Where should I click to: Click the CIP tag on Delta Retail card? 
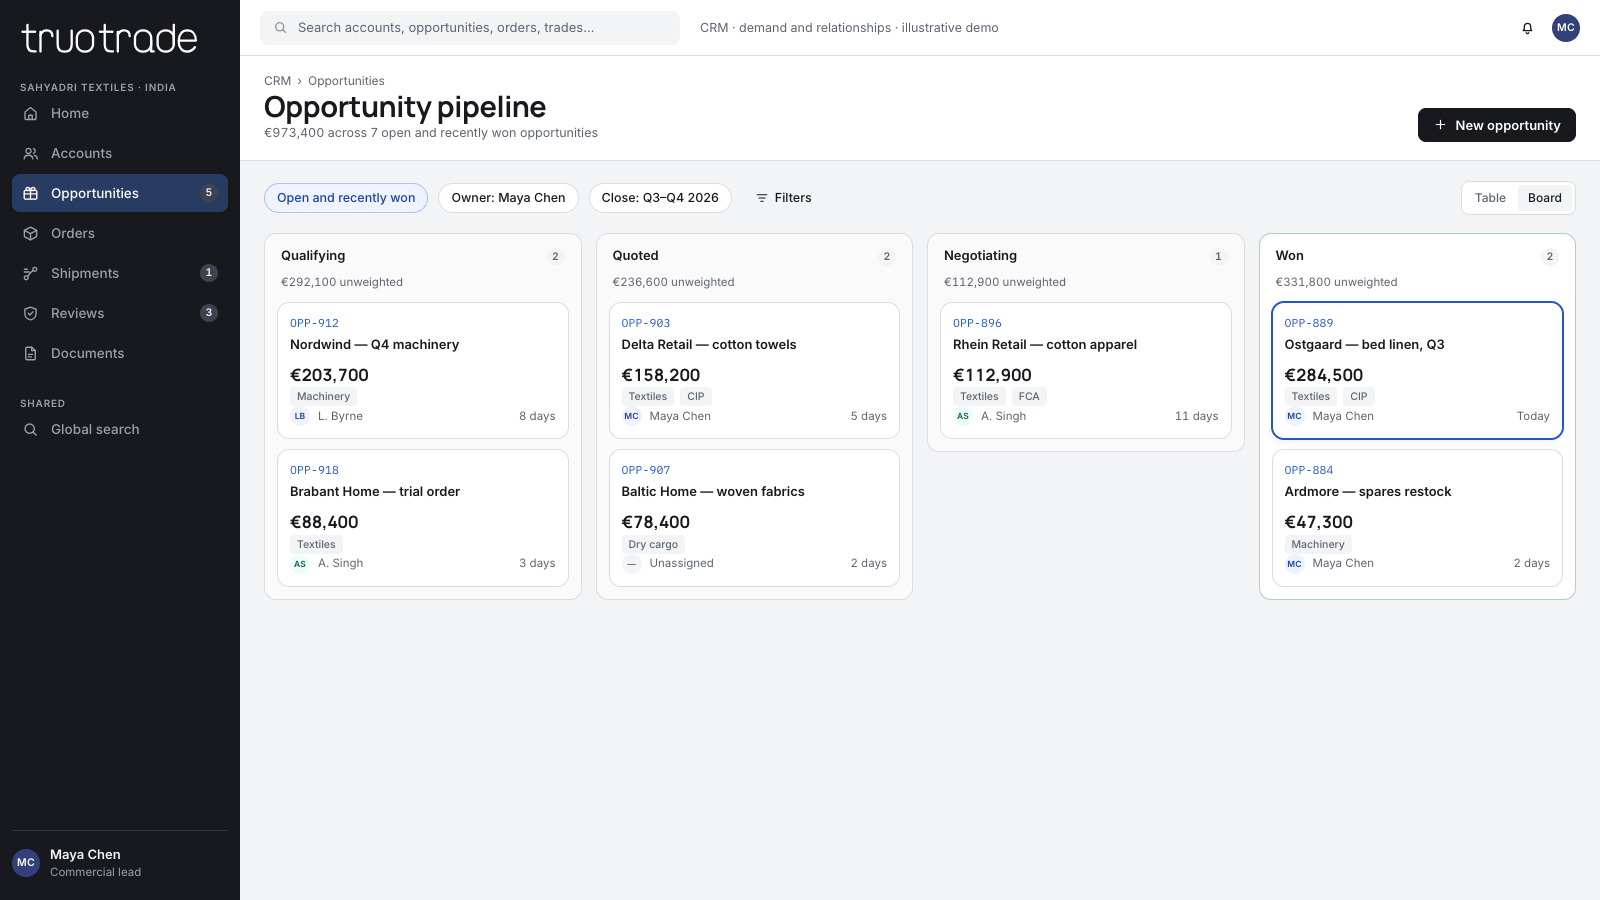pos(696,397)
